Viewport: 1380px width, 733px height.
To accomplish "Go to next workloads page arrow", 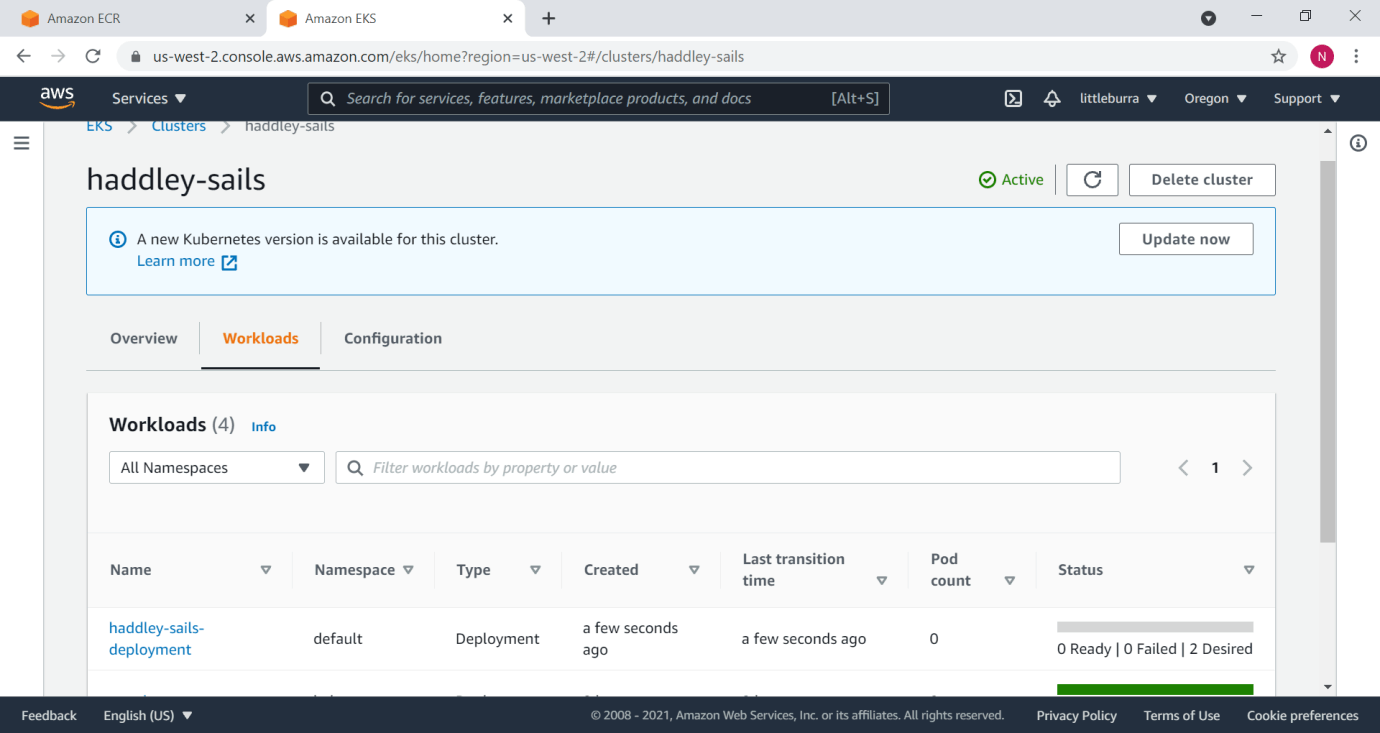I will [x=1247, y=468].
